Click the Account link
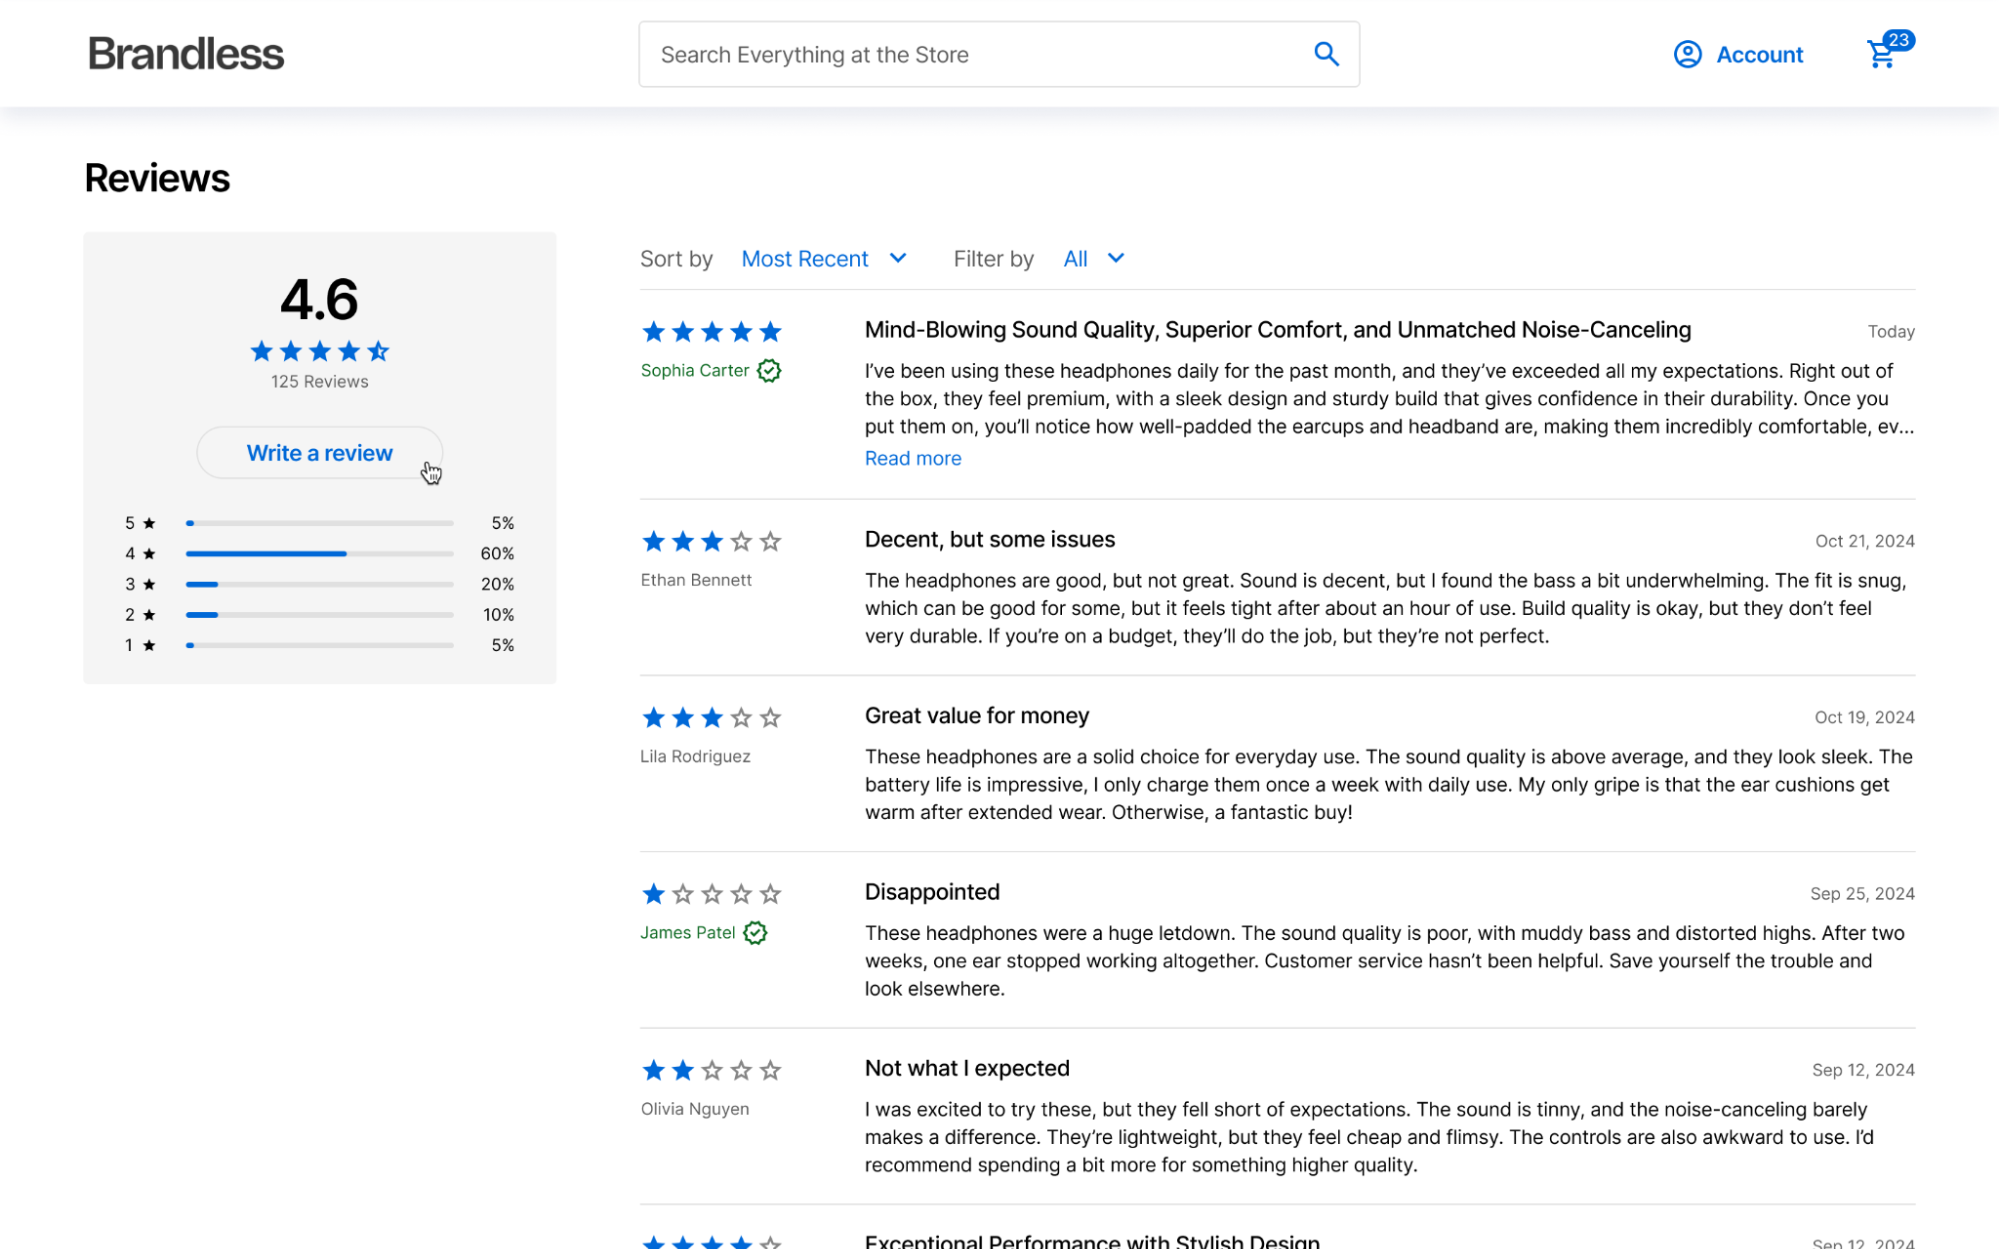This screenshot has width=1999, height=1250. (1759, 55)
